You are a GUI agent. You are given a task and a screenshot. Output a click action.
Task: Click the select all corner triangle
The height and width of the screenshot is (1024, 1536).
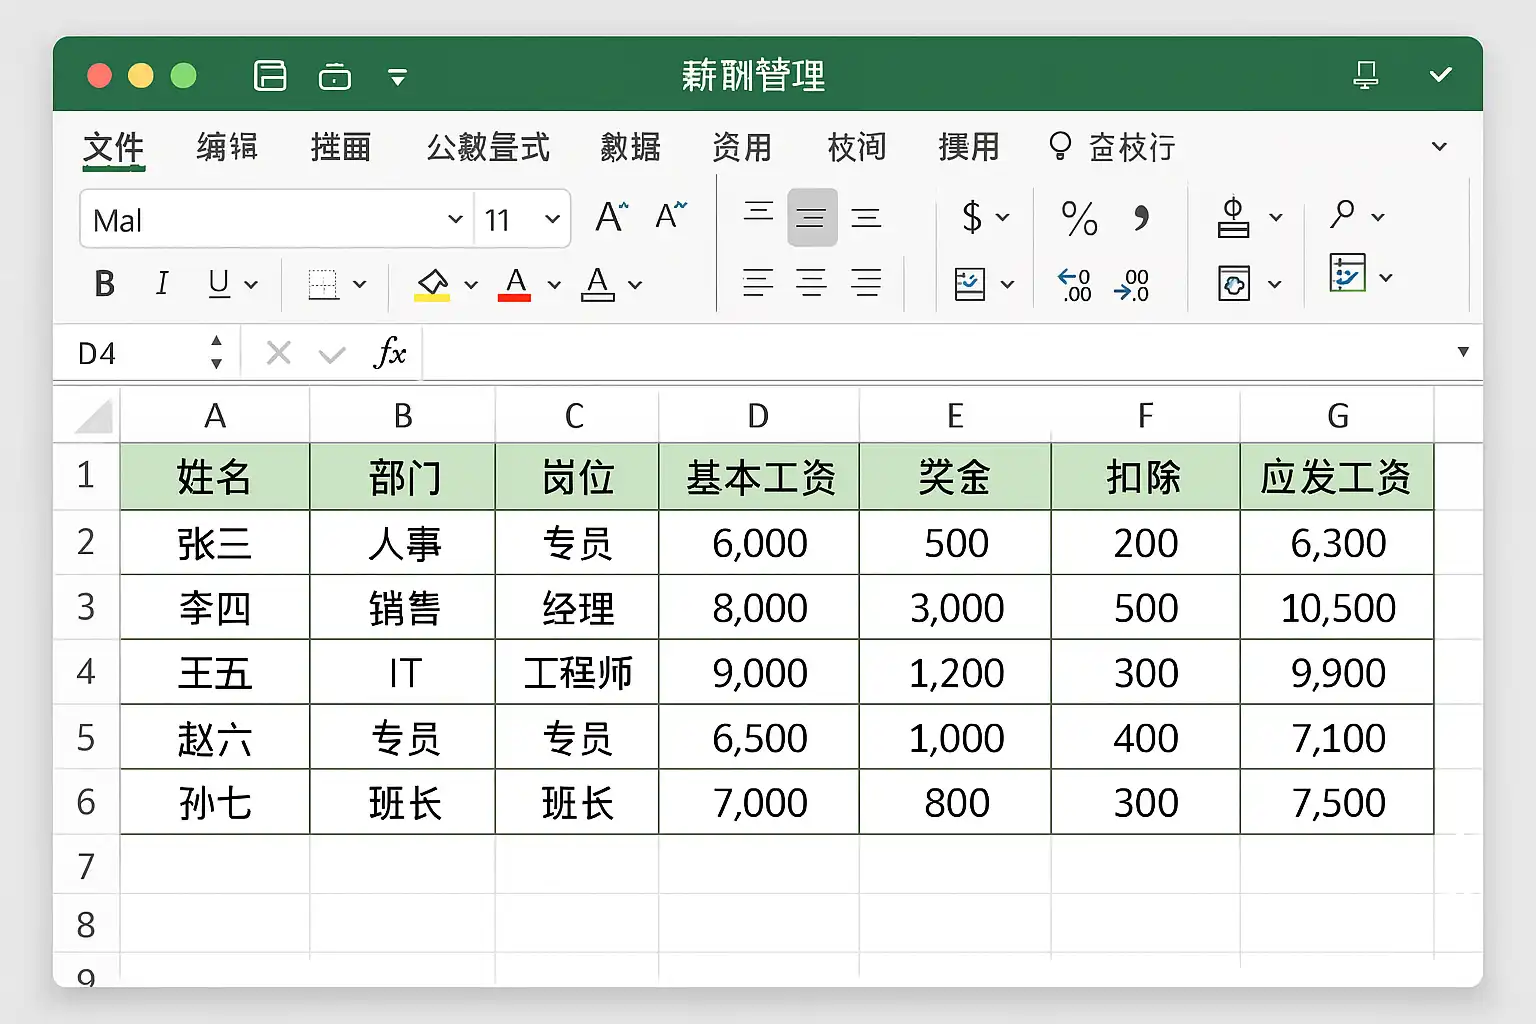click(94, 417)
